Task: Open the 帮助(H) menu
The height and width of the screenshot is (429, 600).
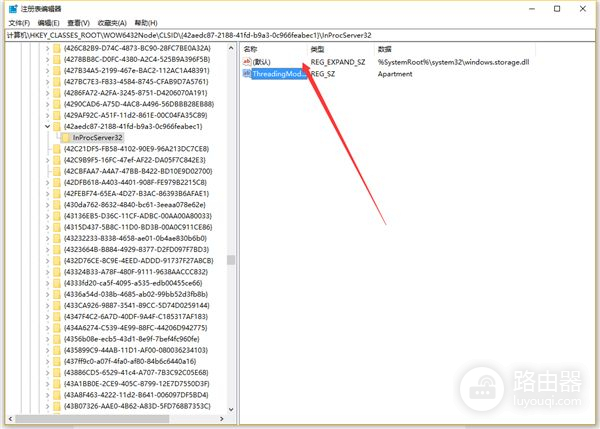Action: pos(146,23)
